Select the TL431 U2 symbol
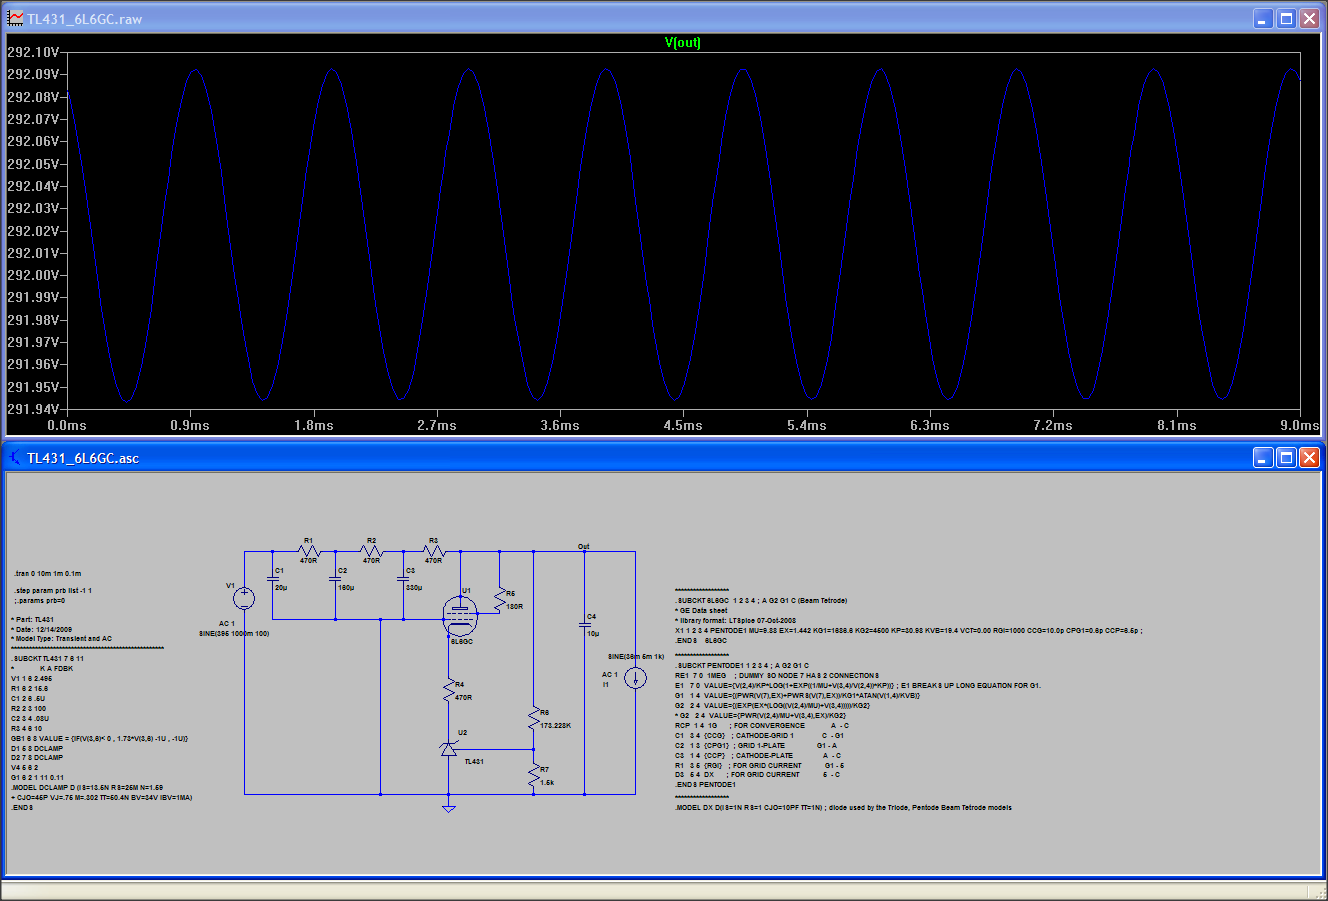This screenshot has height=901, width=1328. coord(449,749)
